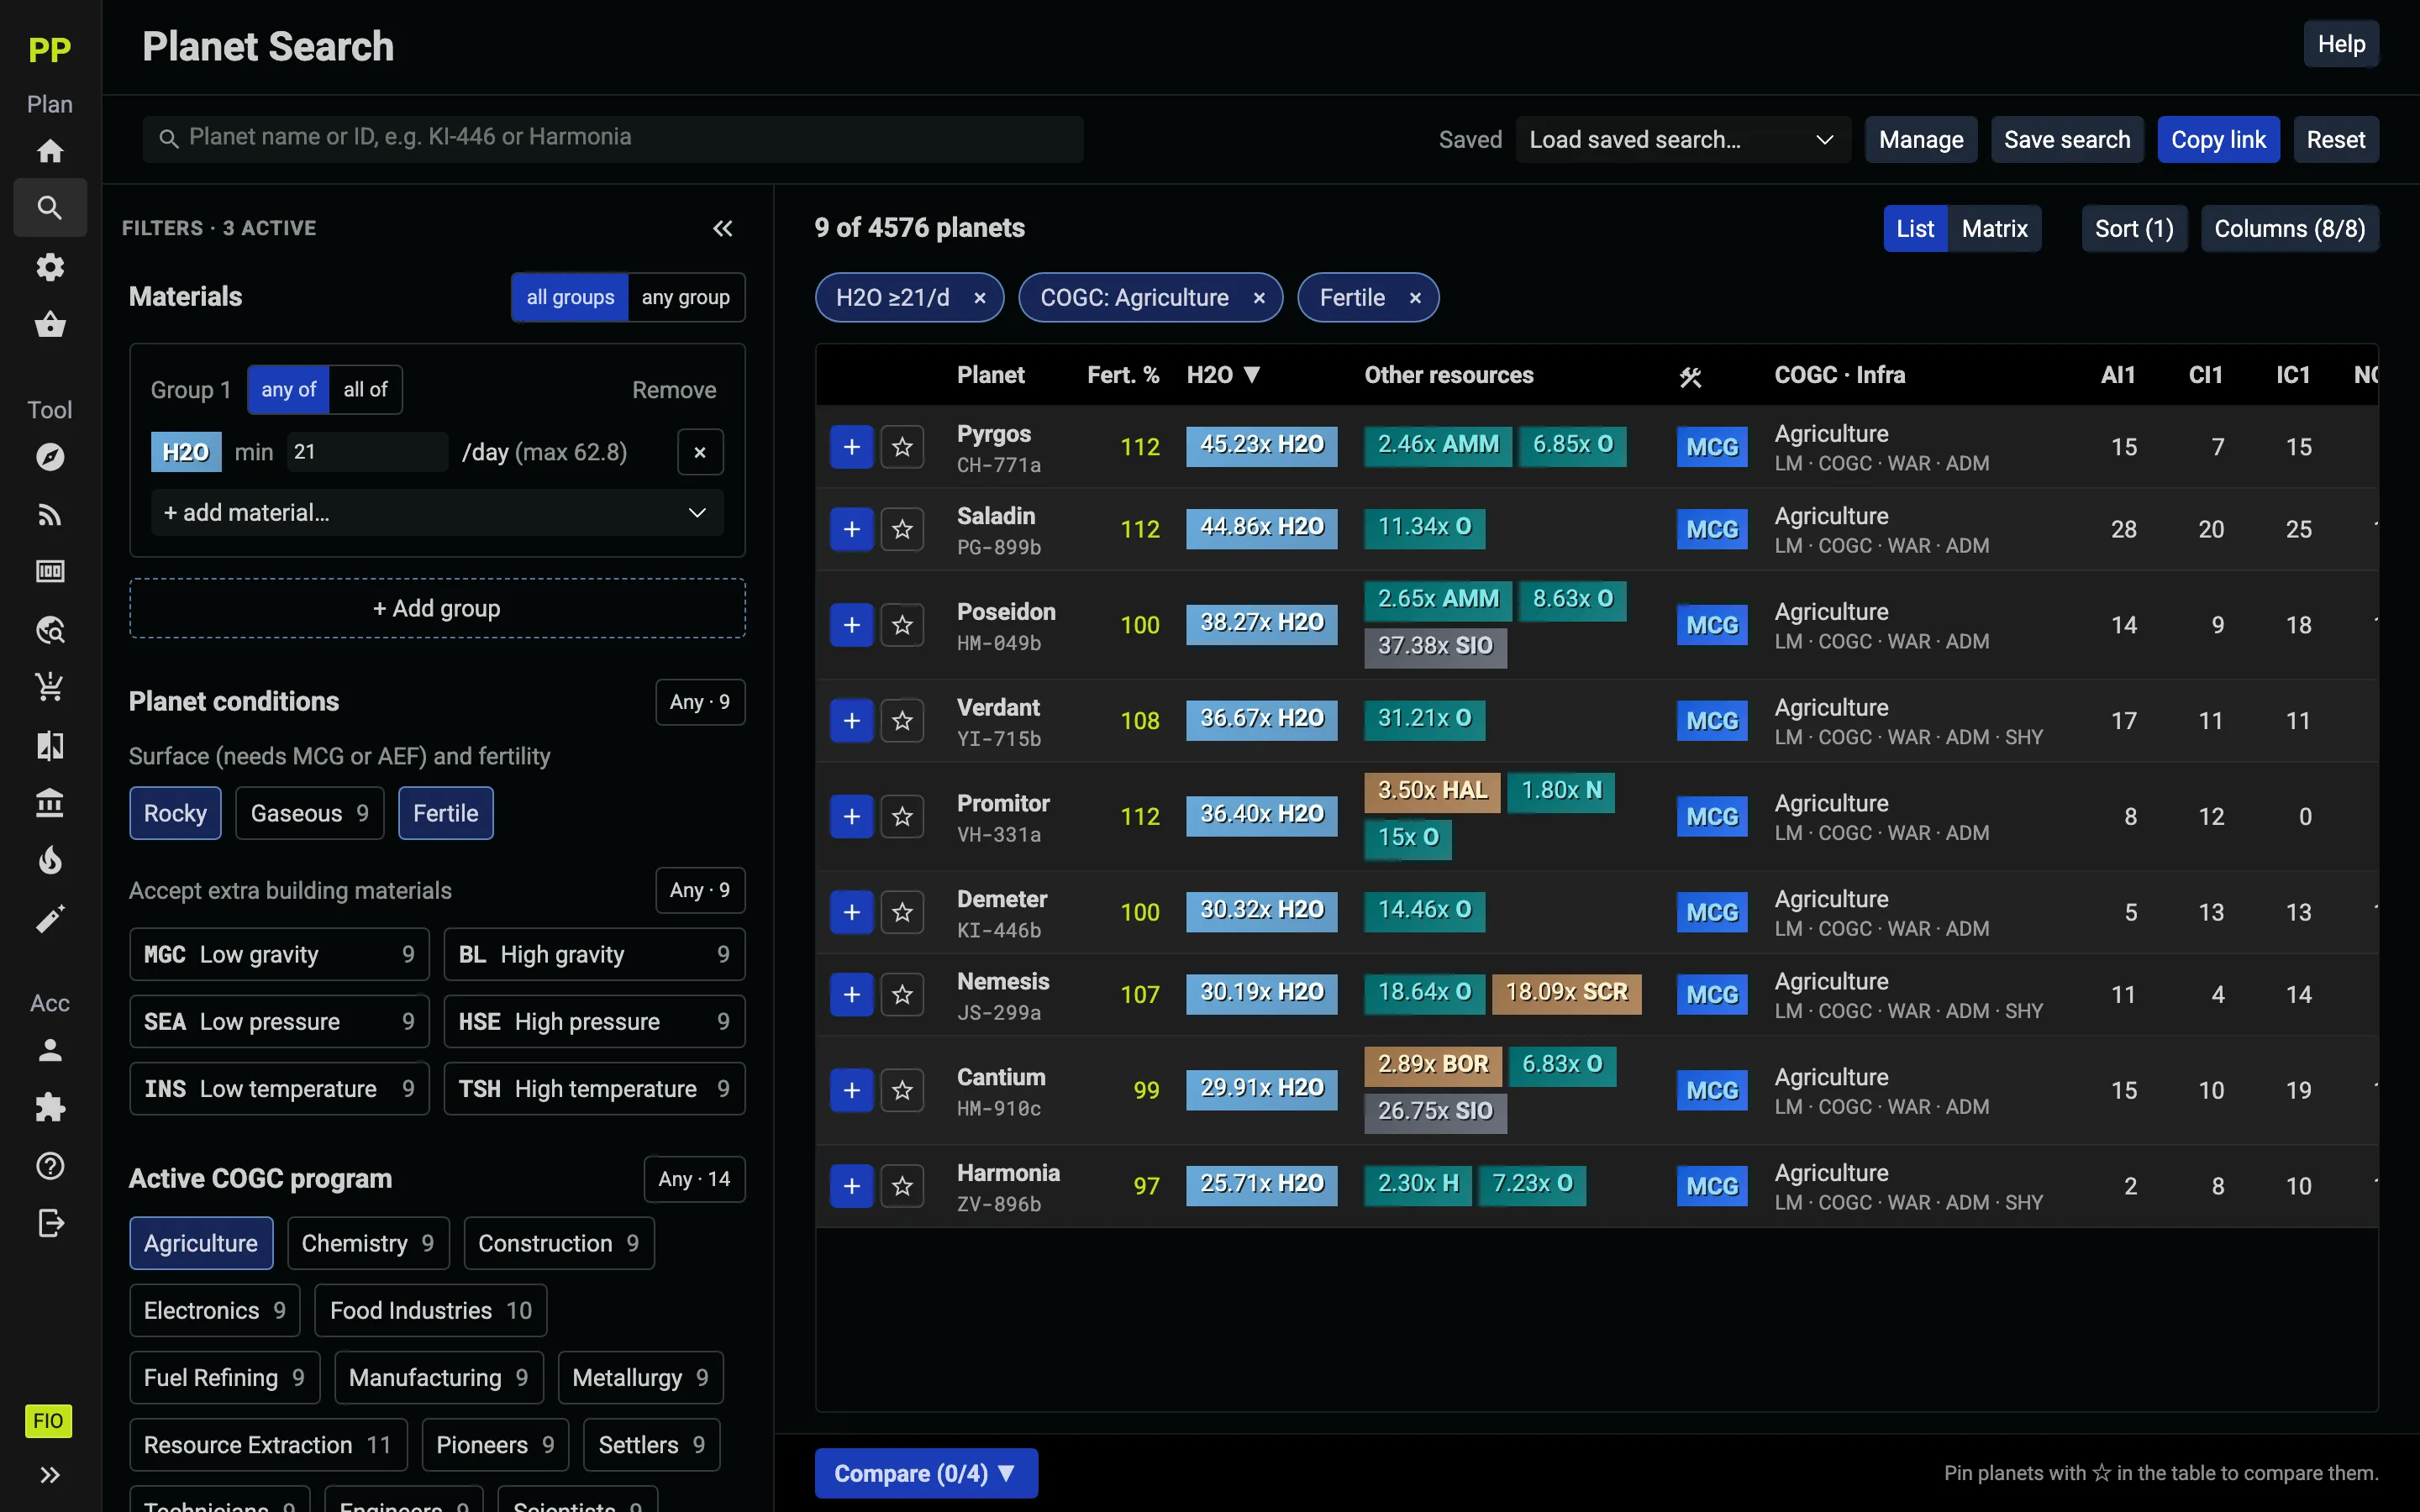Open the Sort (1) options
The width and height of the screenshot is (2420, 1512).
click(x=2134, y=229)
